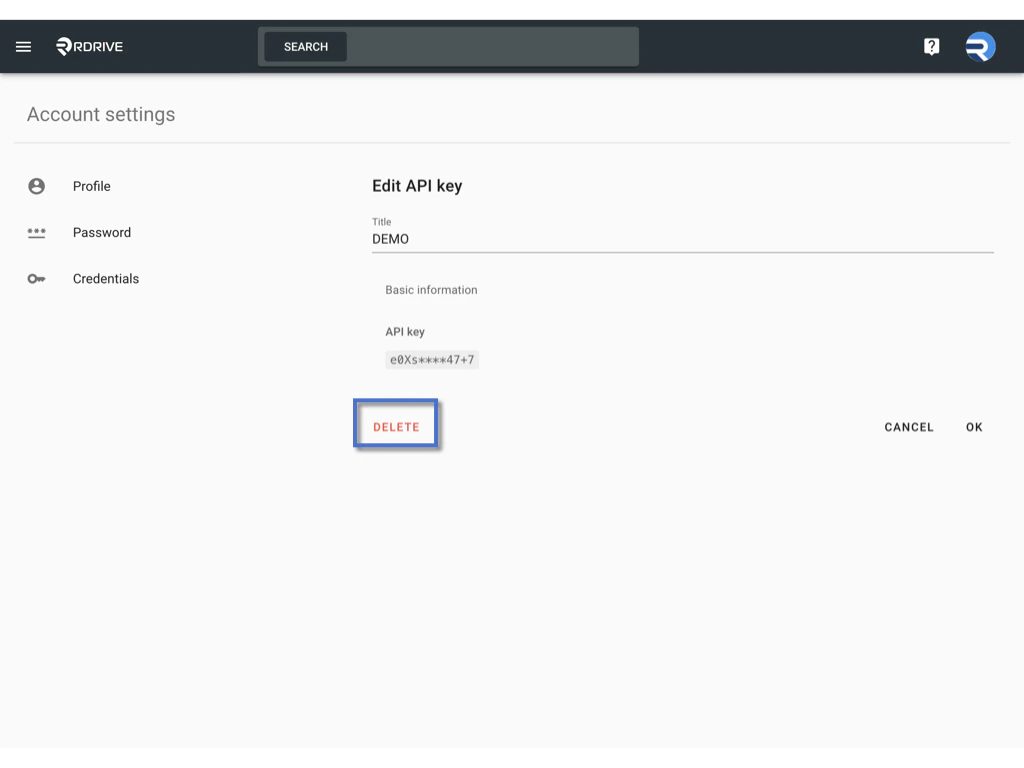This screenshot has height=768, width=1024.
Task: Open the hamburger navigation menu
Action: 23,46
